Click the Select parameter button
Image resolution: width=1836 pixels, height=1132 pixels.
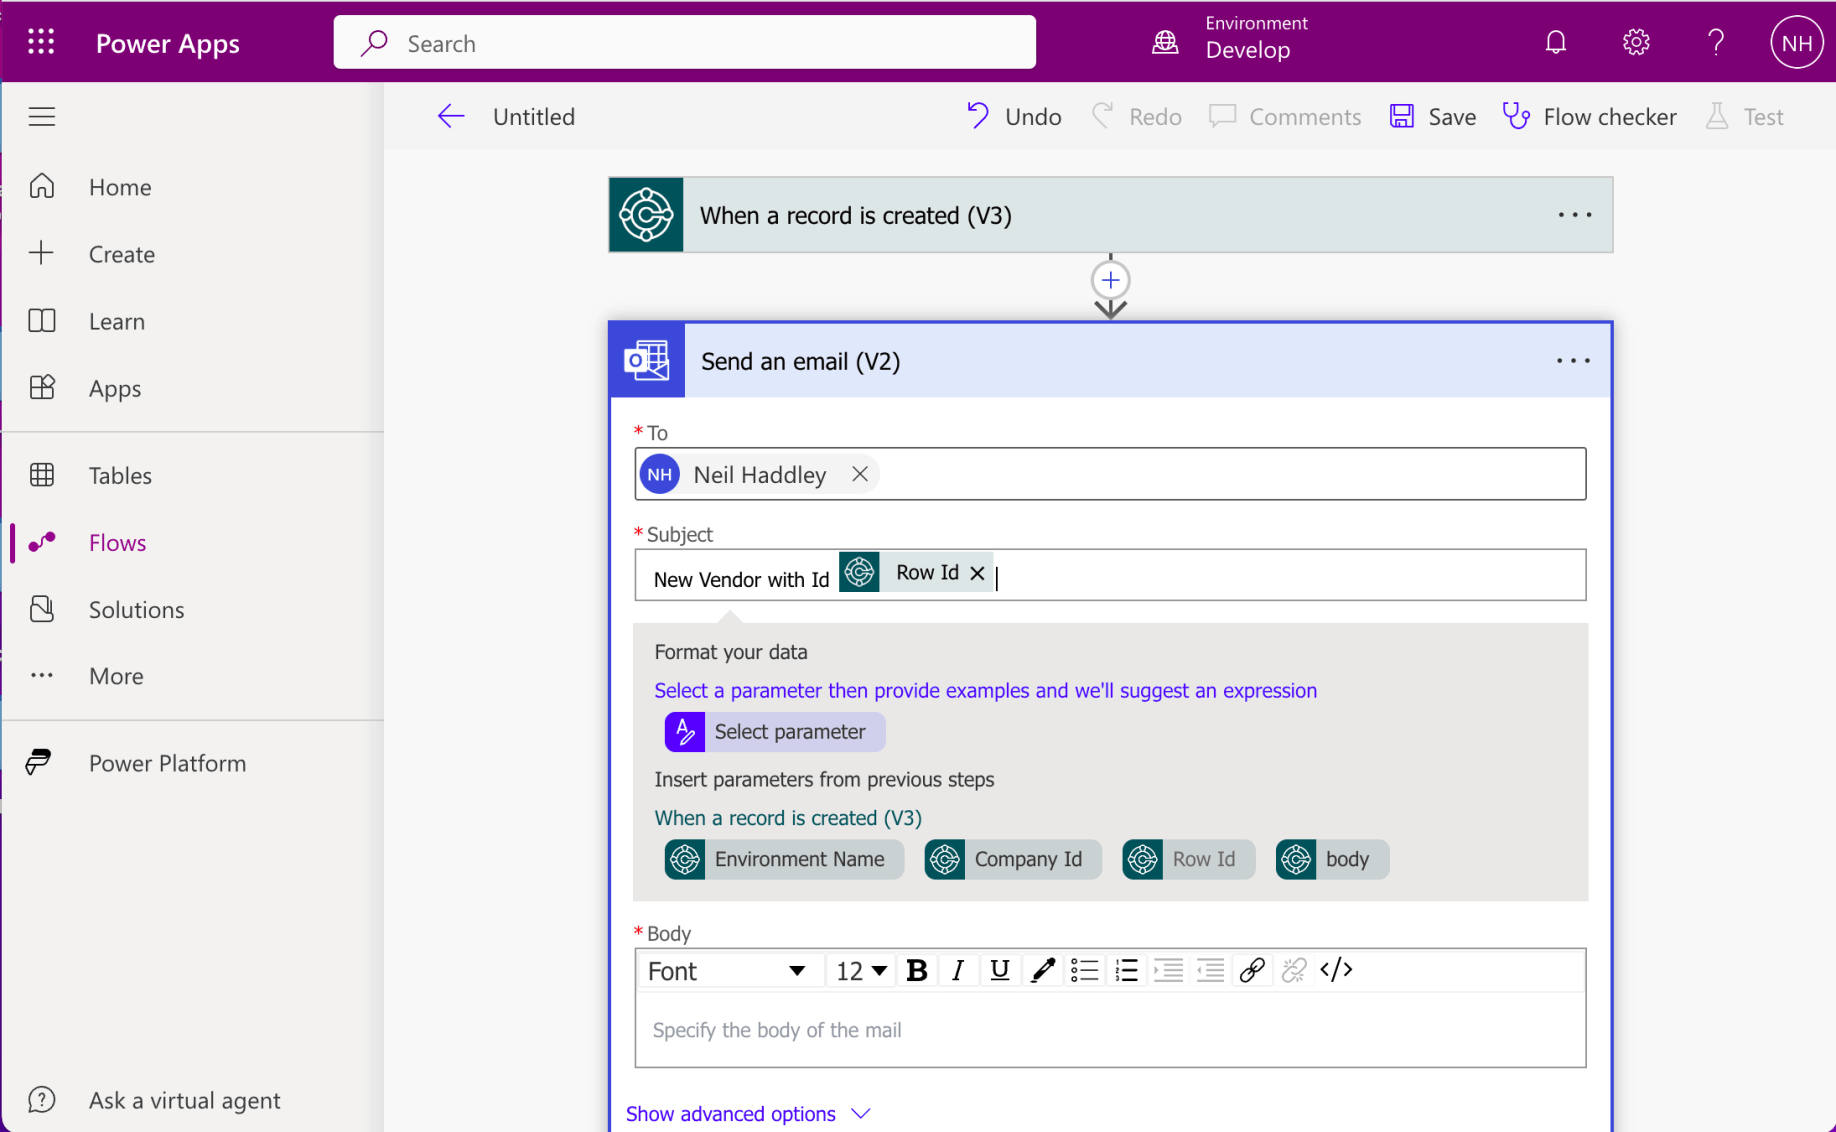click(x=774, y=732)
